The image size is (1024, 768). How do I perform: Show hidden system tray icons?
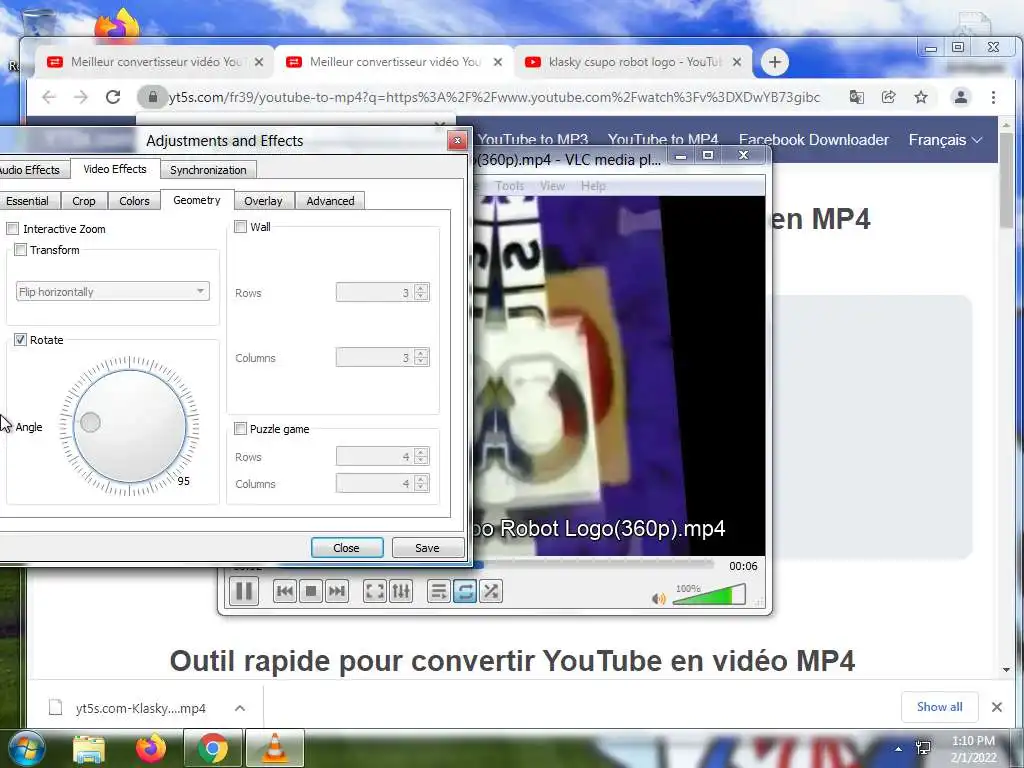tap(899, 750)
